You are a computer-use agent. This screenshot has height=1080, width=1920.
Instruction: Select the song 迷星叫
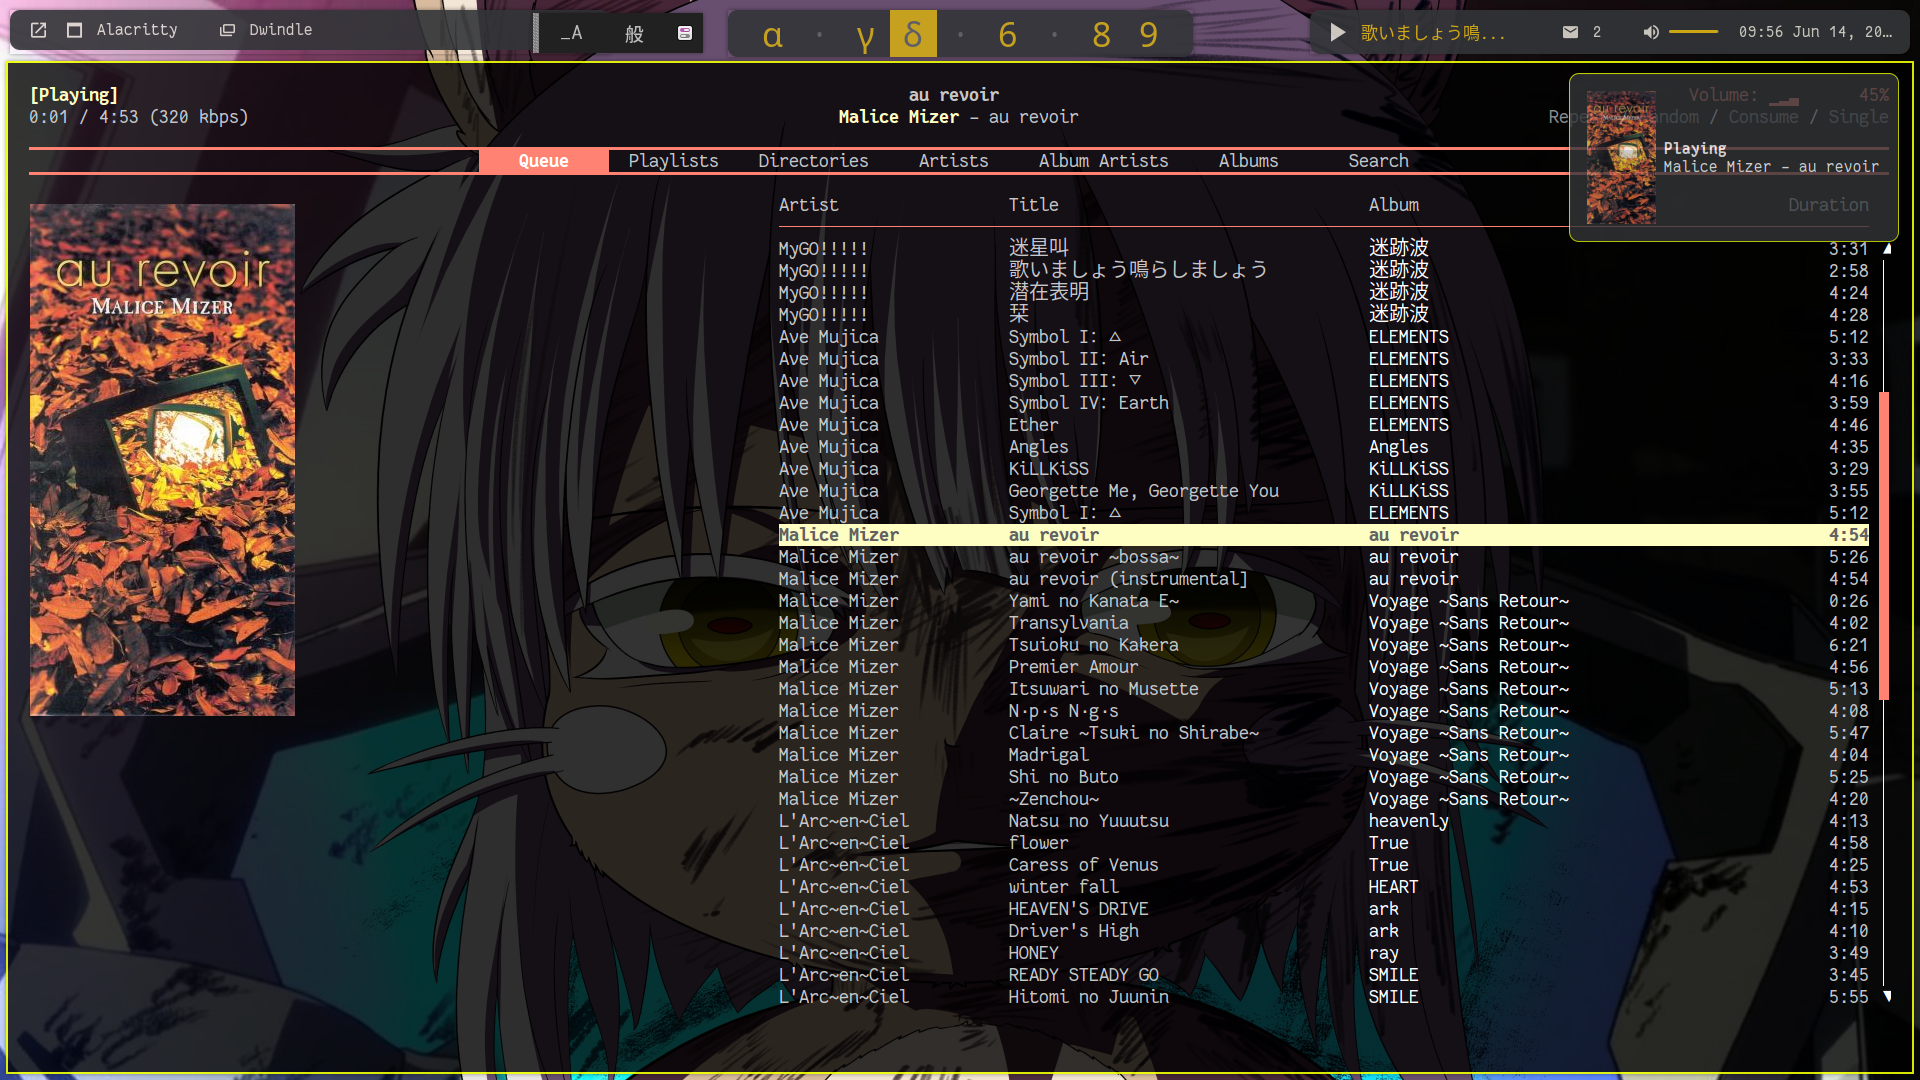coord(1323,248)
